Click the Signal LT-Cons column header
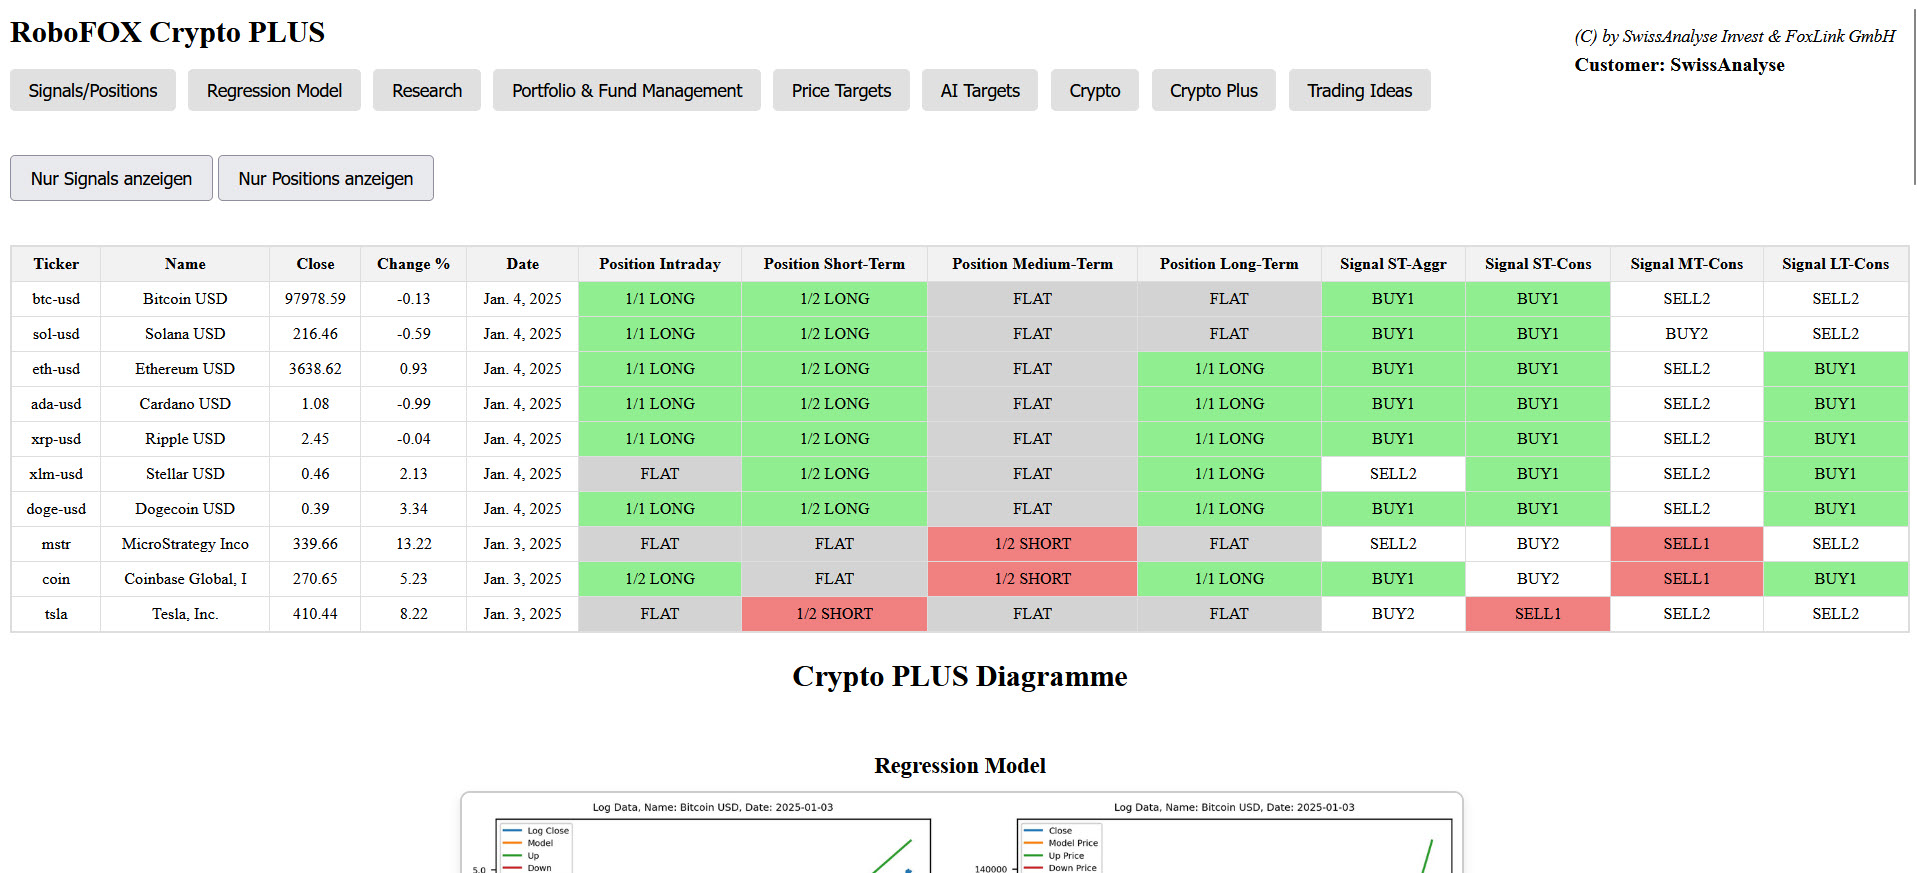This screenshot has height=873, width=1917. coord(1835,264)
